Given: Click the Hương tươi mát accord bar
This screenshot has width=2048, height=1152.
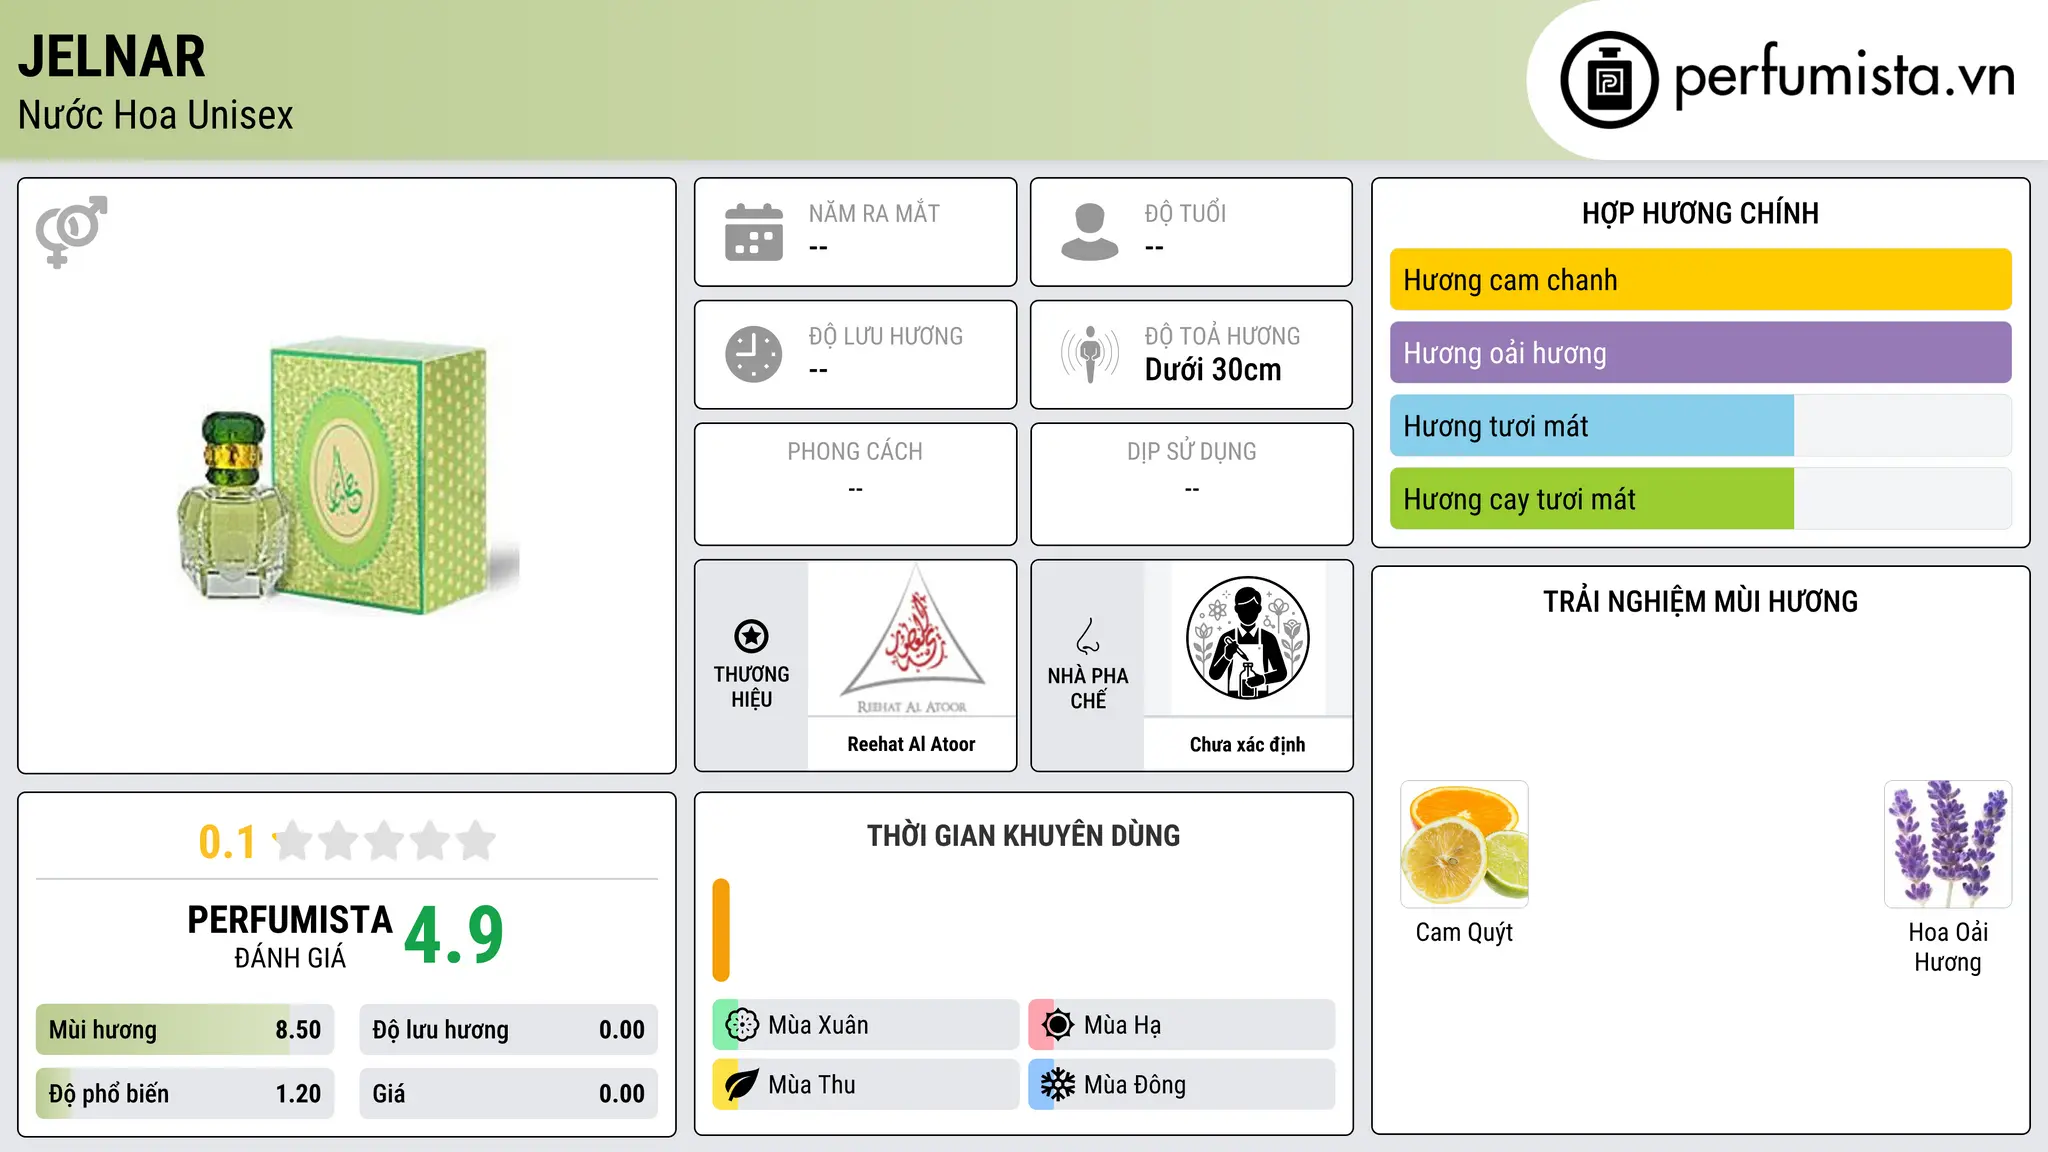Looking at the screenshot, I should [1700, 426].
